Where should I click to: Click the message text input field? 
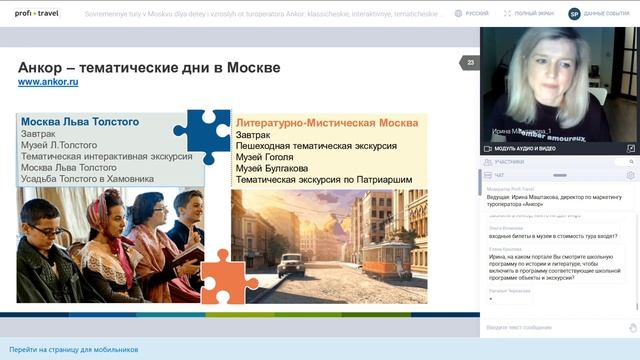coord(555,327)
